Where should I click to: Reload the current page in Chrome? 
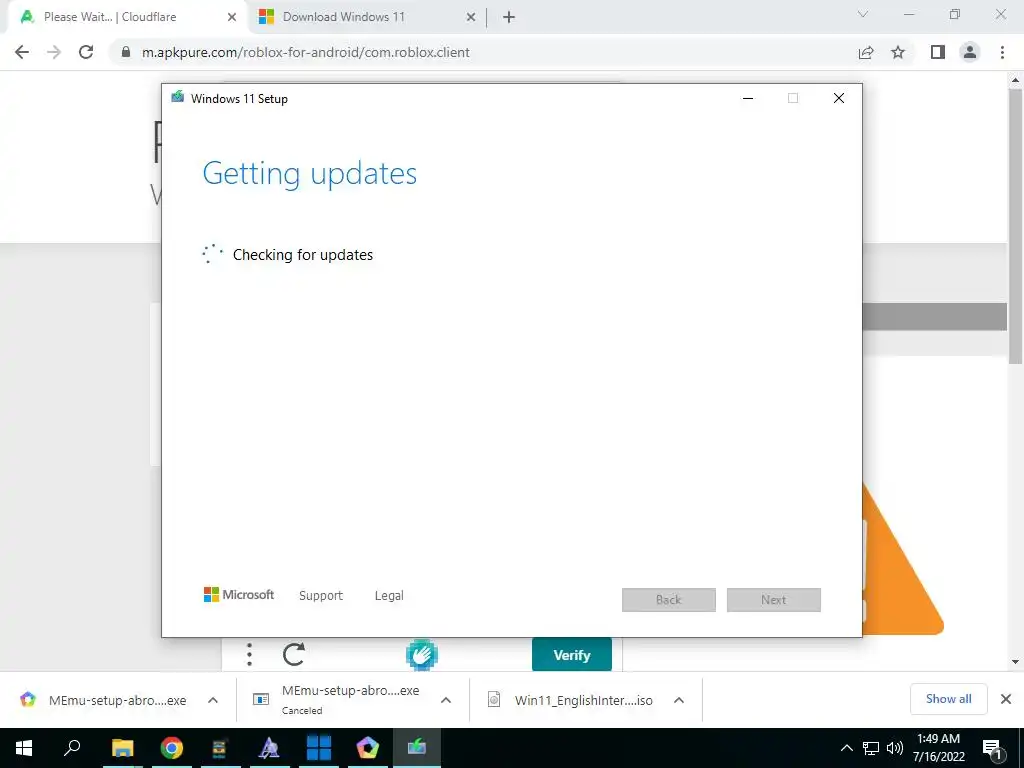pos(86,52)
